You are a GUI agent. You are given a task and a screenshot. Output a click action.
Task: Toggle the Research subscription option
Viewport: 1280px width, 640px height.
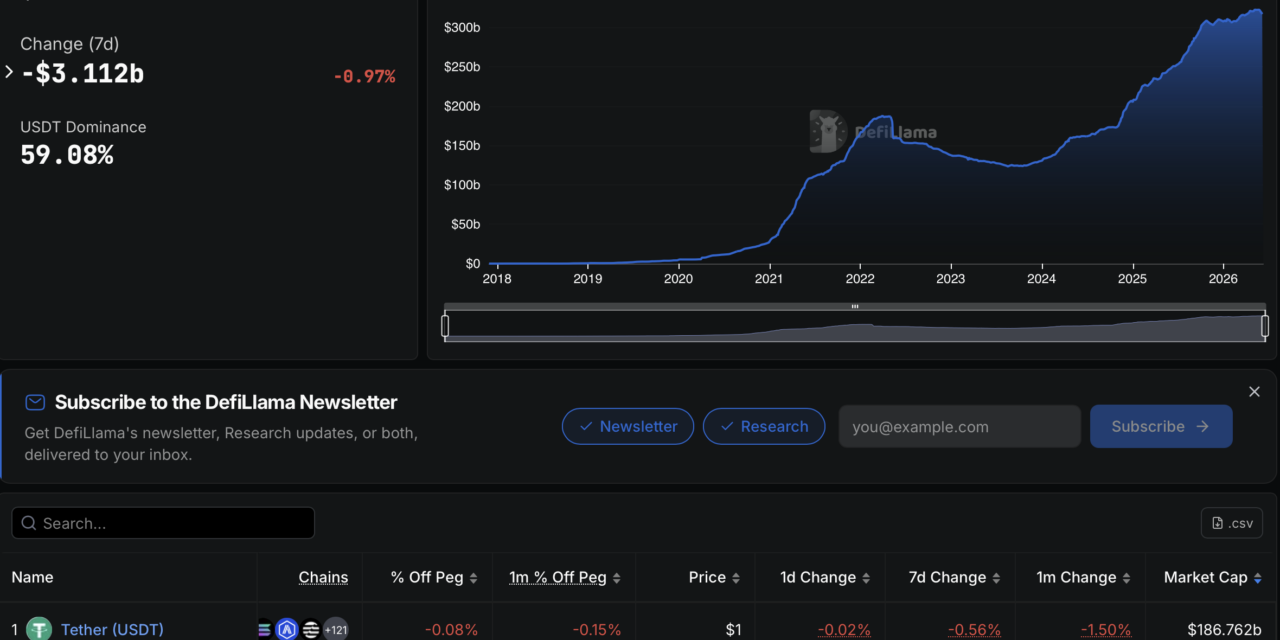(x=764, y=426)
